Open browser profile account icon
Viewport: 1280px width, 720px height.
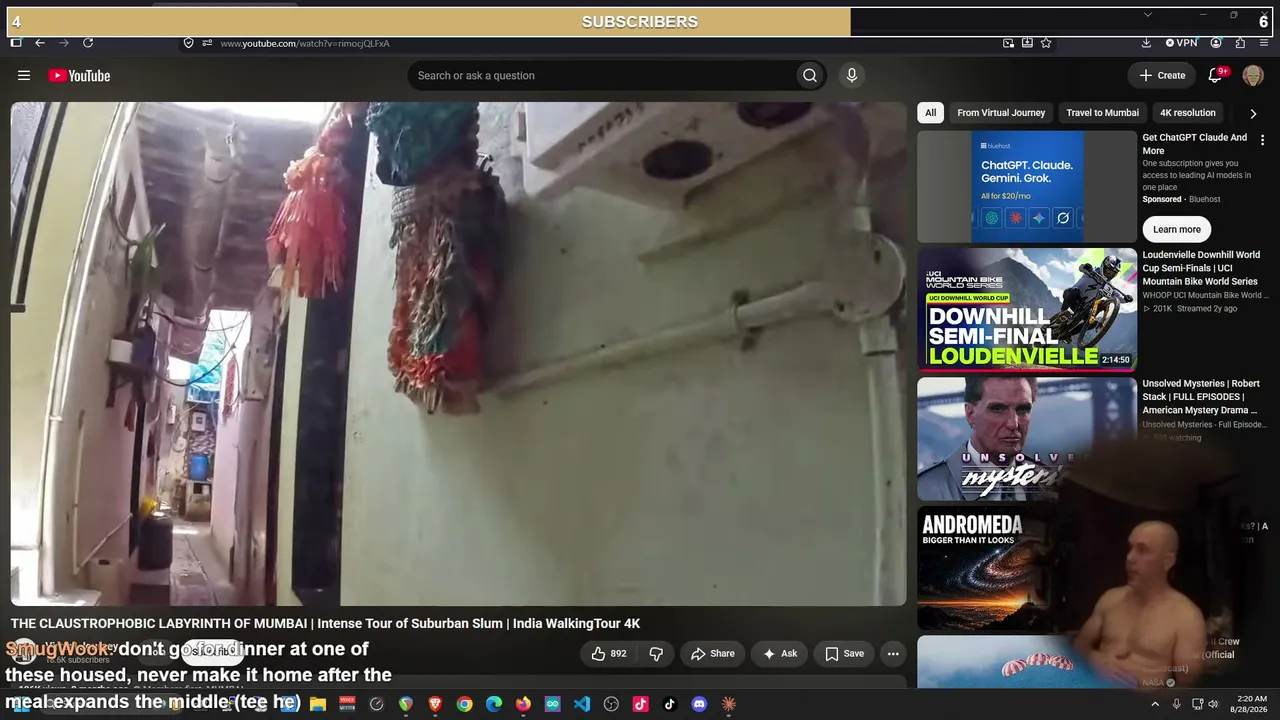coord(1216,43)
